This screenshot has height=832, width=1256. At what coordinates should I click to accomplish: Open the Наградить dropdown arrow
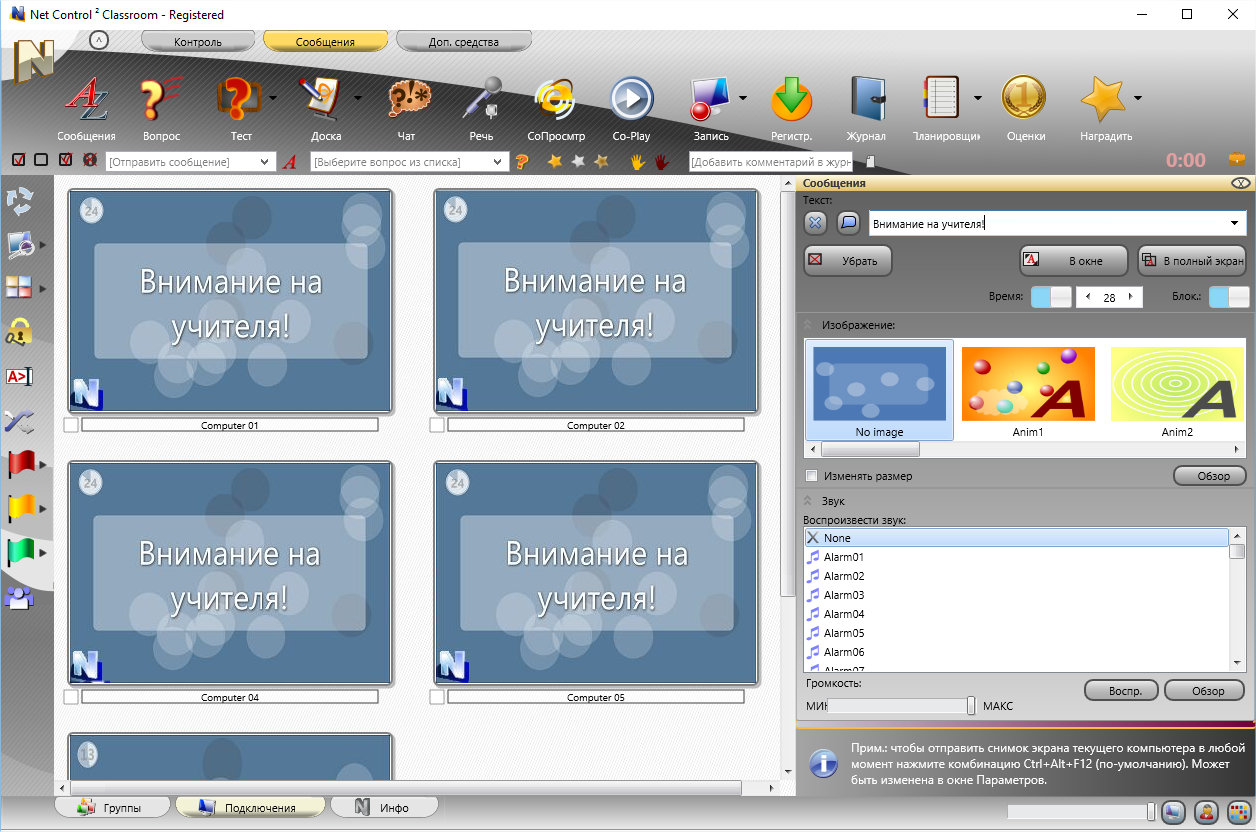click(x=1138, y=98)
